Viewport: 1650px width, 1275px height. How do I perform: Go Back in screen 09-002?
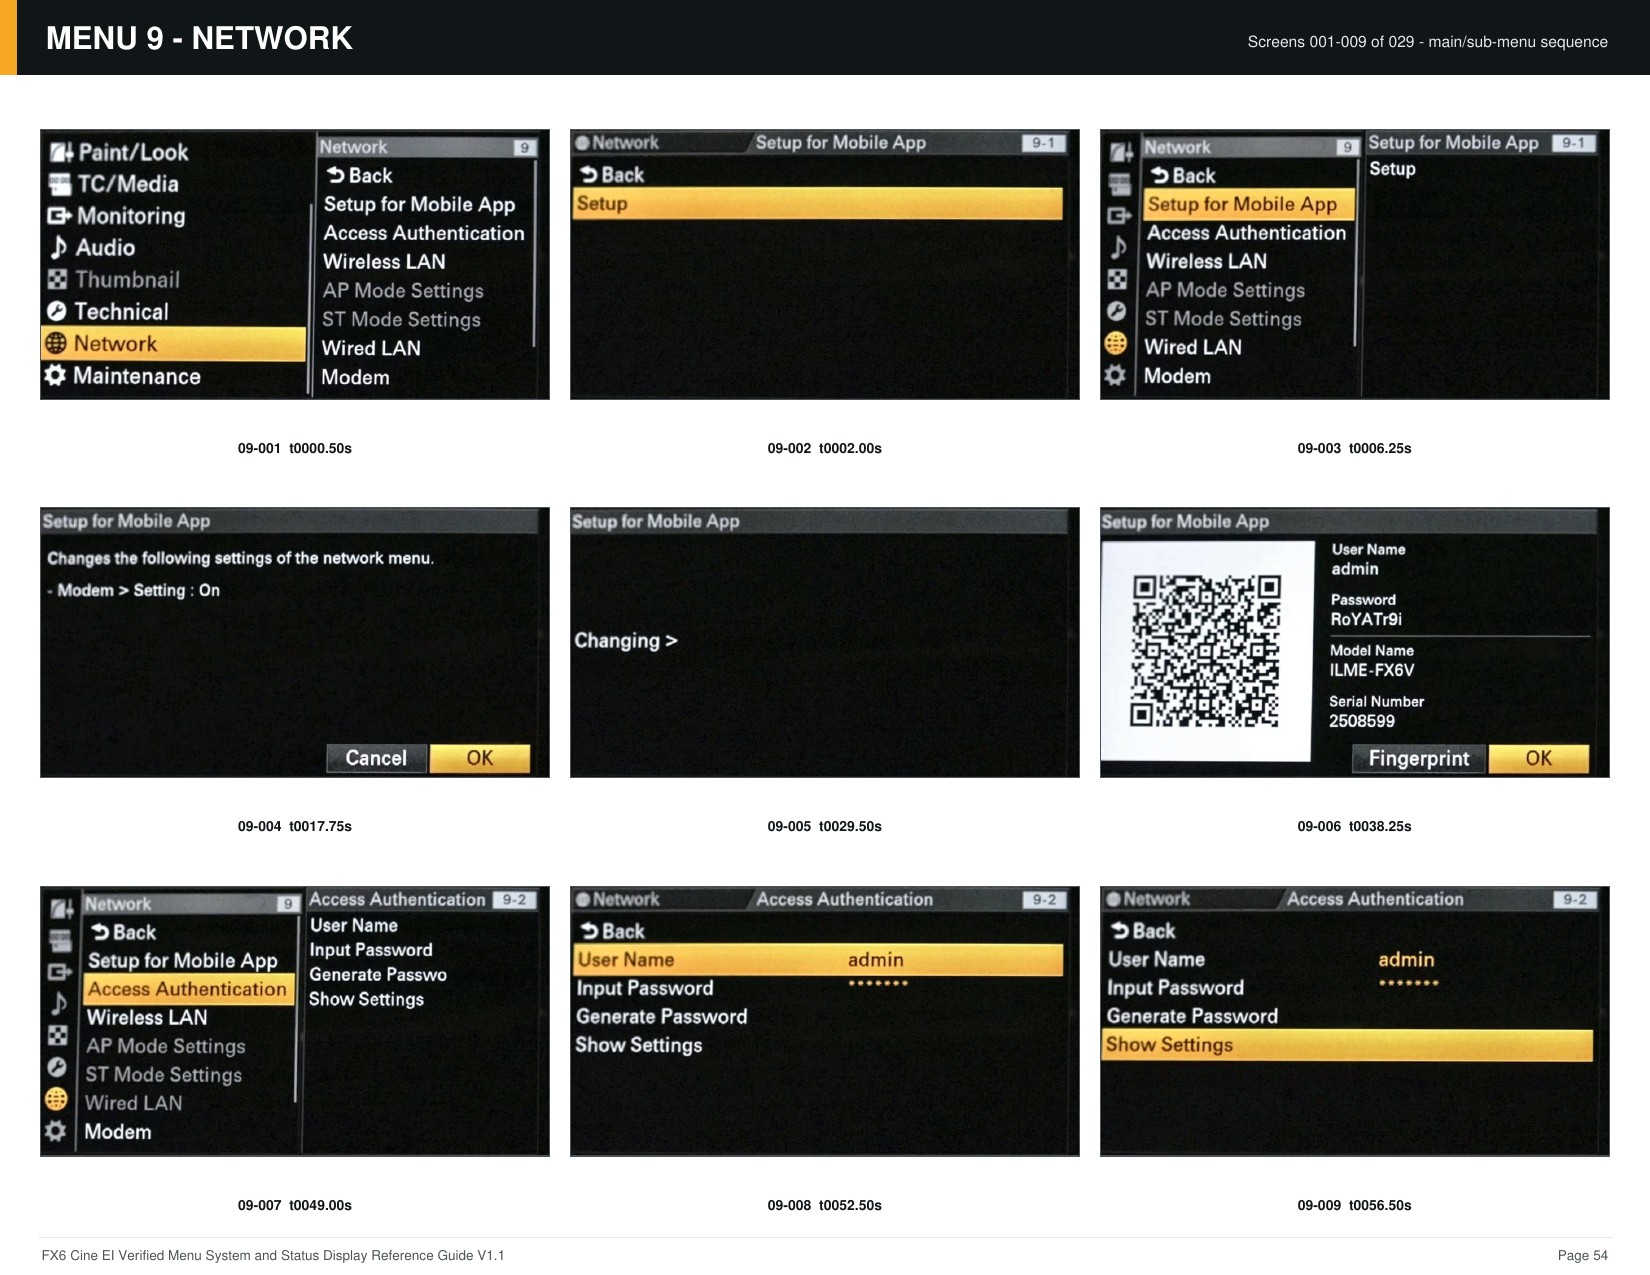tap(612, 175)
